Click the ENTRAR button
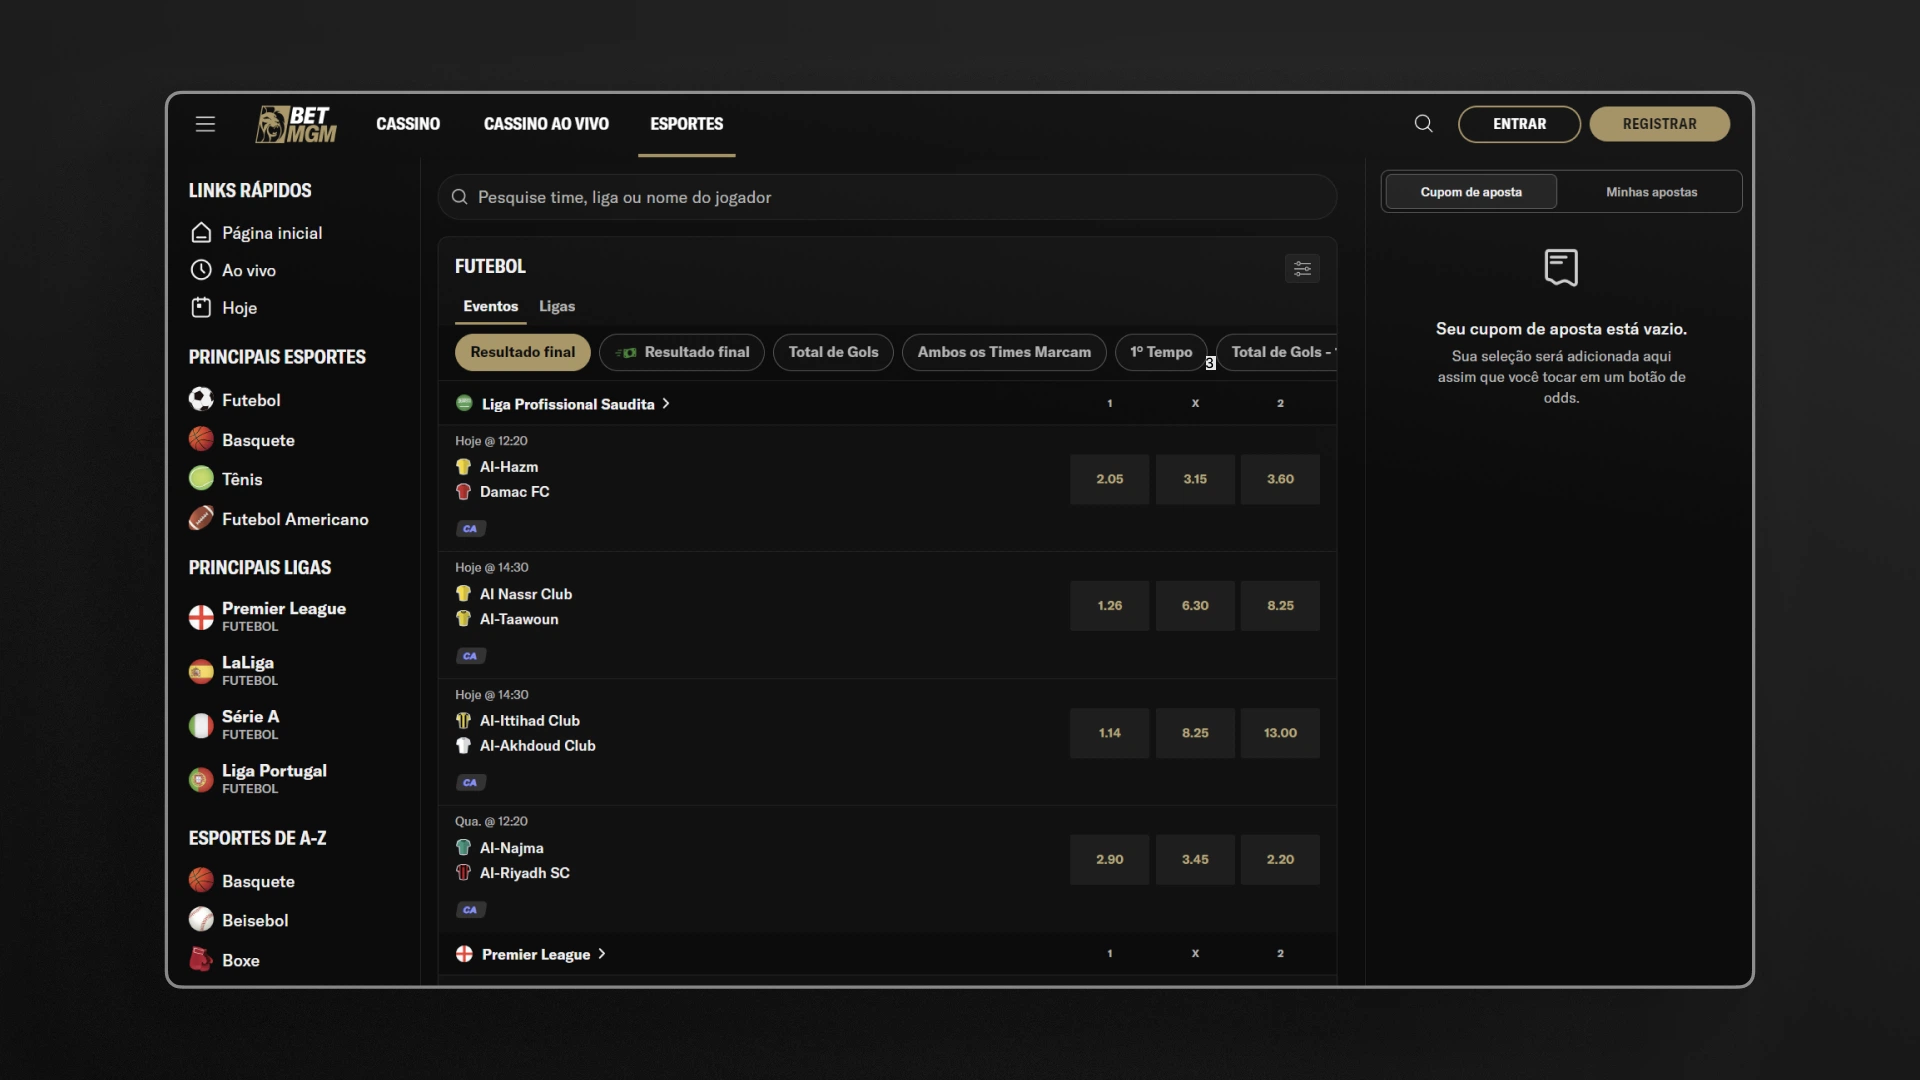1920x1080 pixels. click(x=1519, y=124)
